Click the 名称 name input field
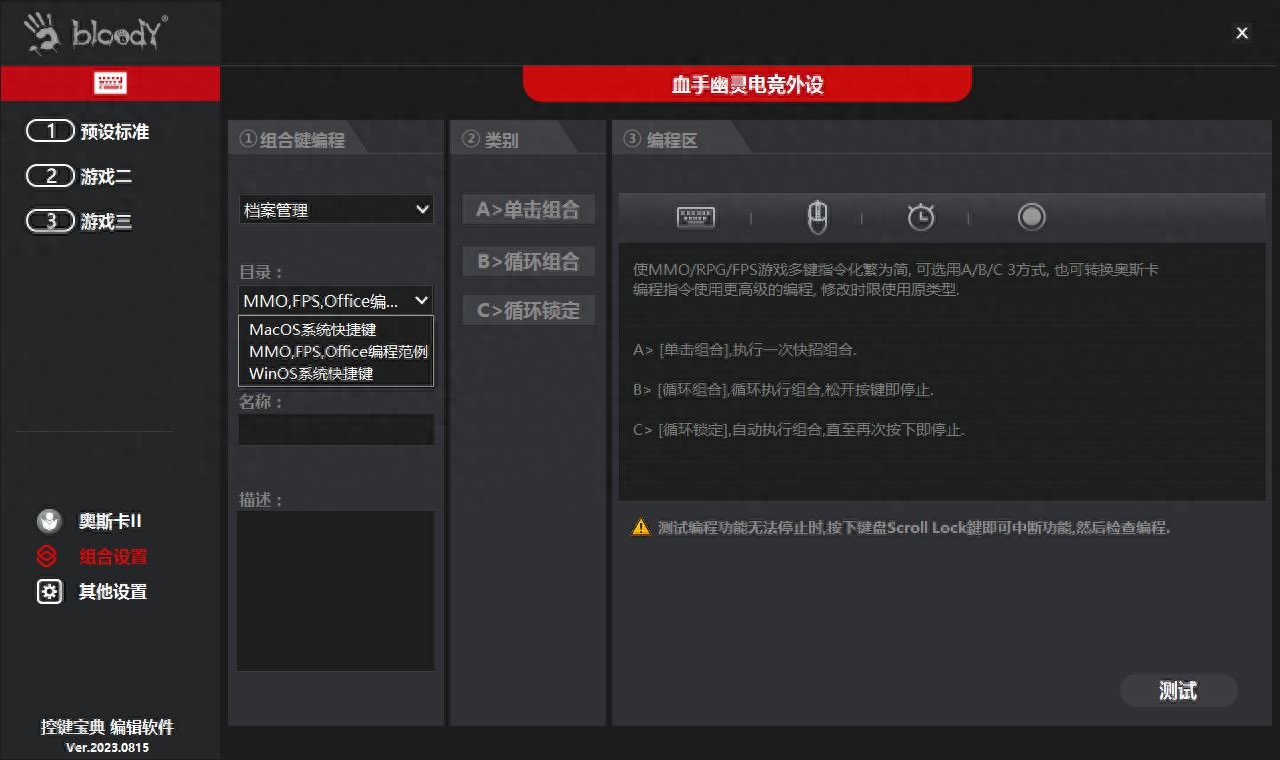 click(x=336, y=430)
